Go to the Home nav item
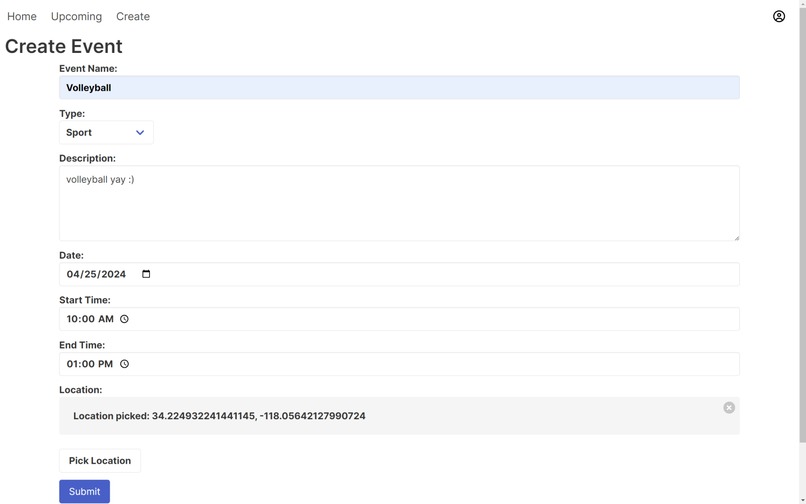 pyautogui.click(x=22, y=16)
